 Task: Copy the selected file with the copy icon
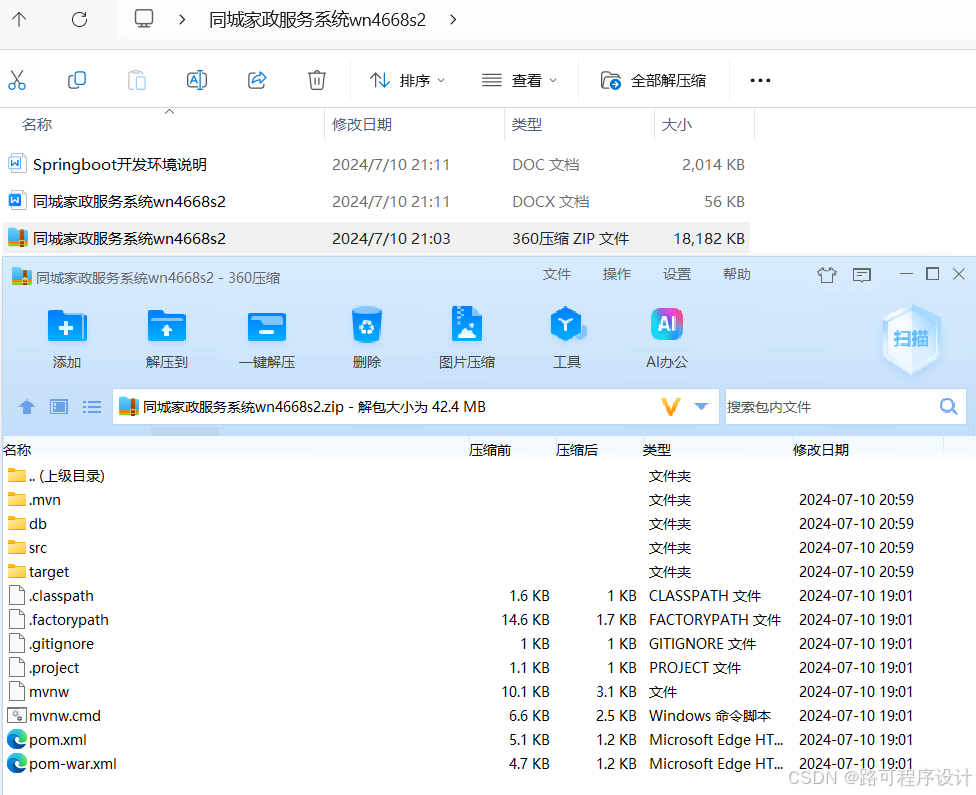tap(77, 80)
